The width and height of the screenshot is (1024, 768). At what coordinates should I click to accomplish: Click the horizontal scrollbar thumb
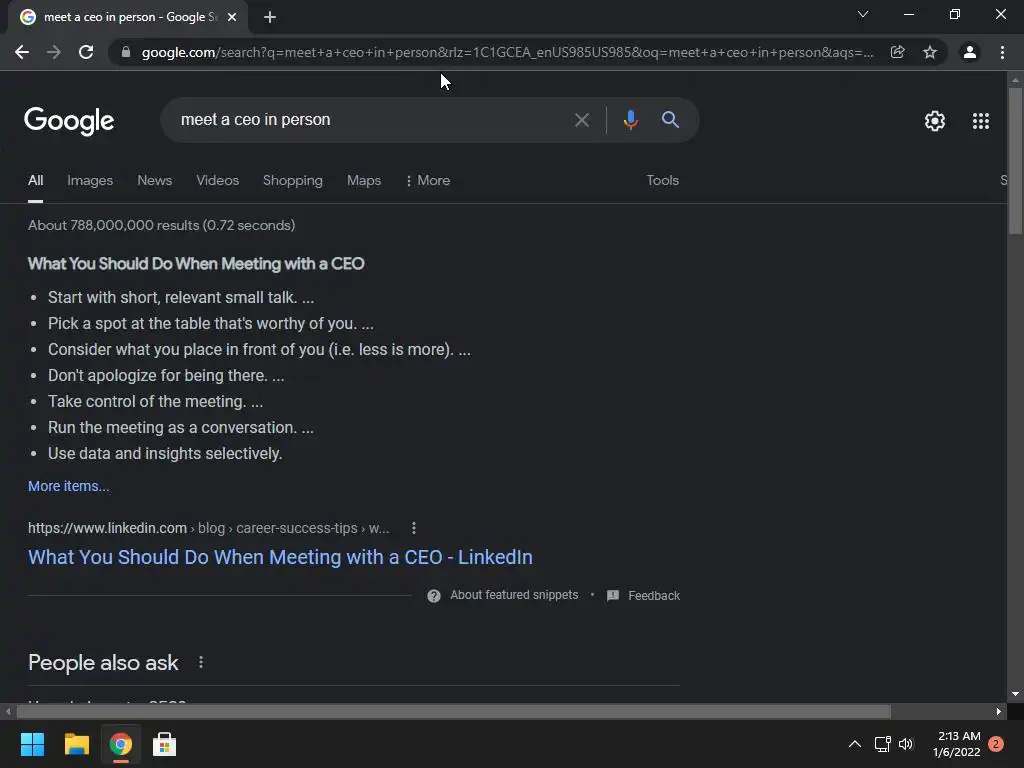pyautogui.click(x=453, y=711)
